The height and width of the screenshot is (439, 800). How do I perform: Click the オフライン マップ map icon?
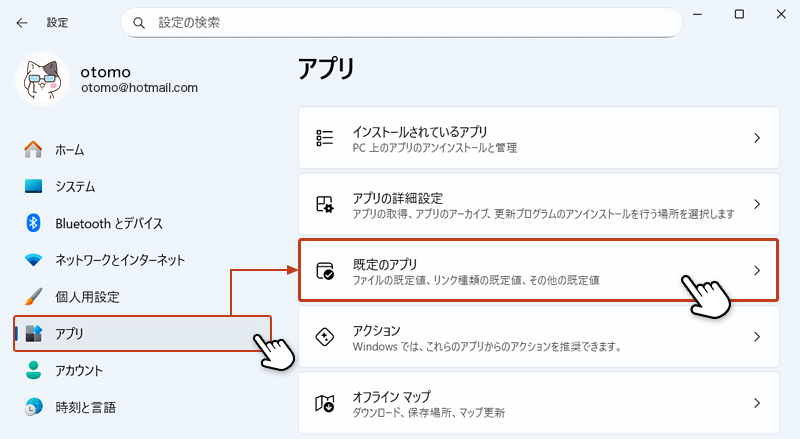(x=324, y=403)
